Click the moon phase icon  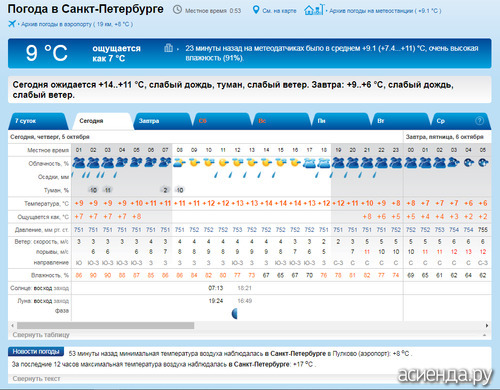pos(235,313)
